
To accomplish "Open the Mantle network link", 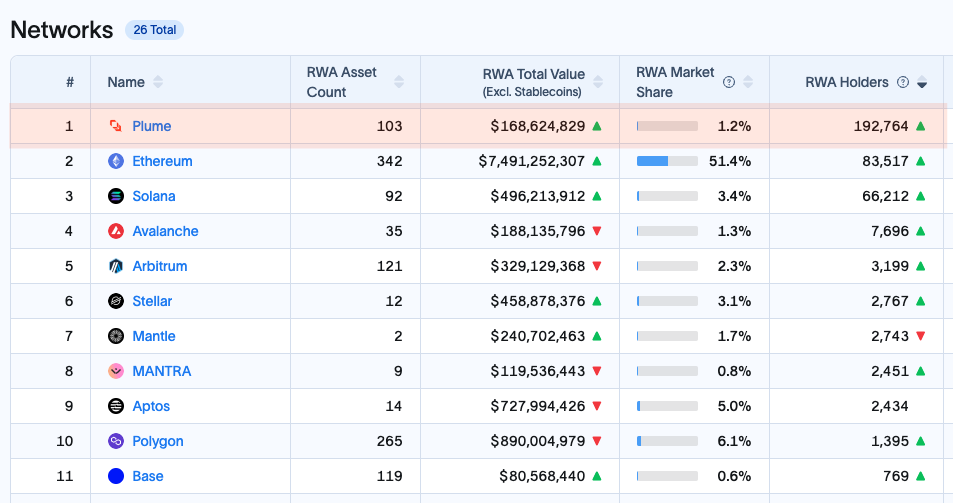I will [x=154, y=336].
